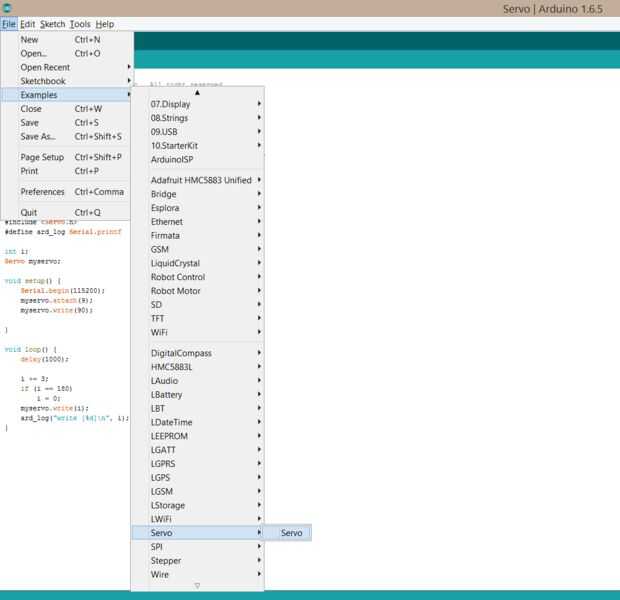
Task: Expand Firmata examples submenu
Action: (198, 236)
